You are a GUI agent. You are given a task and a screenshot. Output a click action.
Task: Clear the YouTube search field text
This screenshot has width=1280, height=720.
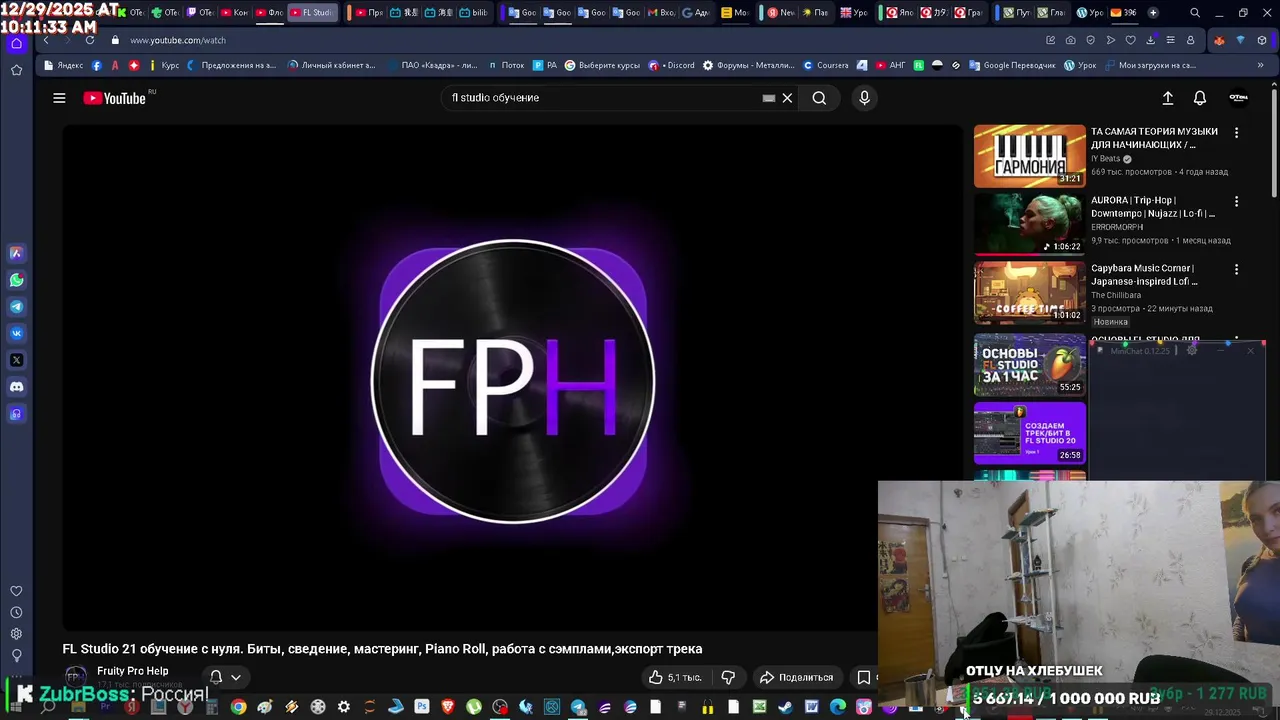787,98
